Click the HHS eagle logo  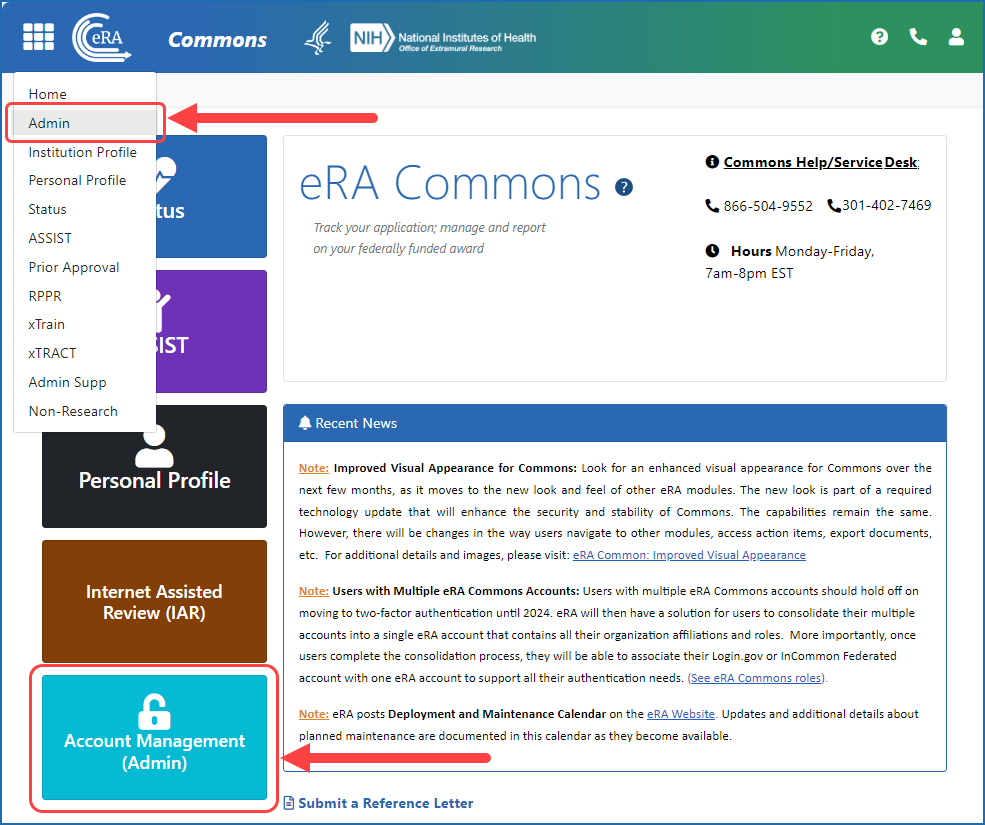pyautogui.click(x=318, y=38)
